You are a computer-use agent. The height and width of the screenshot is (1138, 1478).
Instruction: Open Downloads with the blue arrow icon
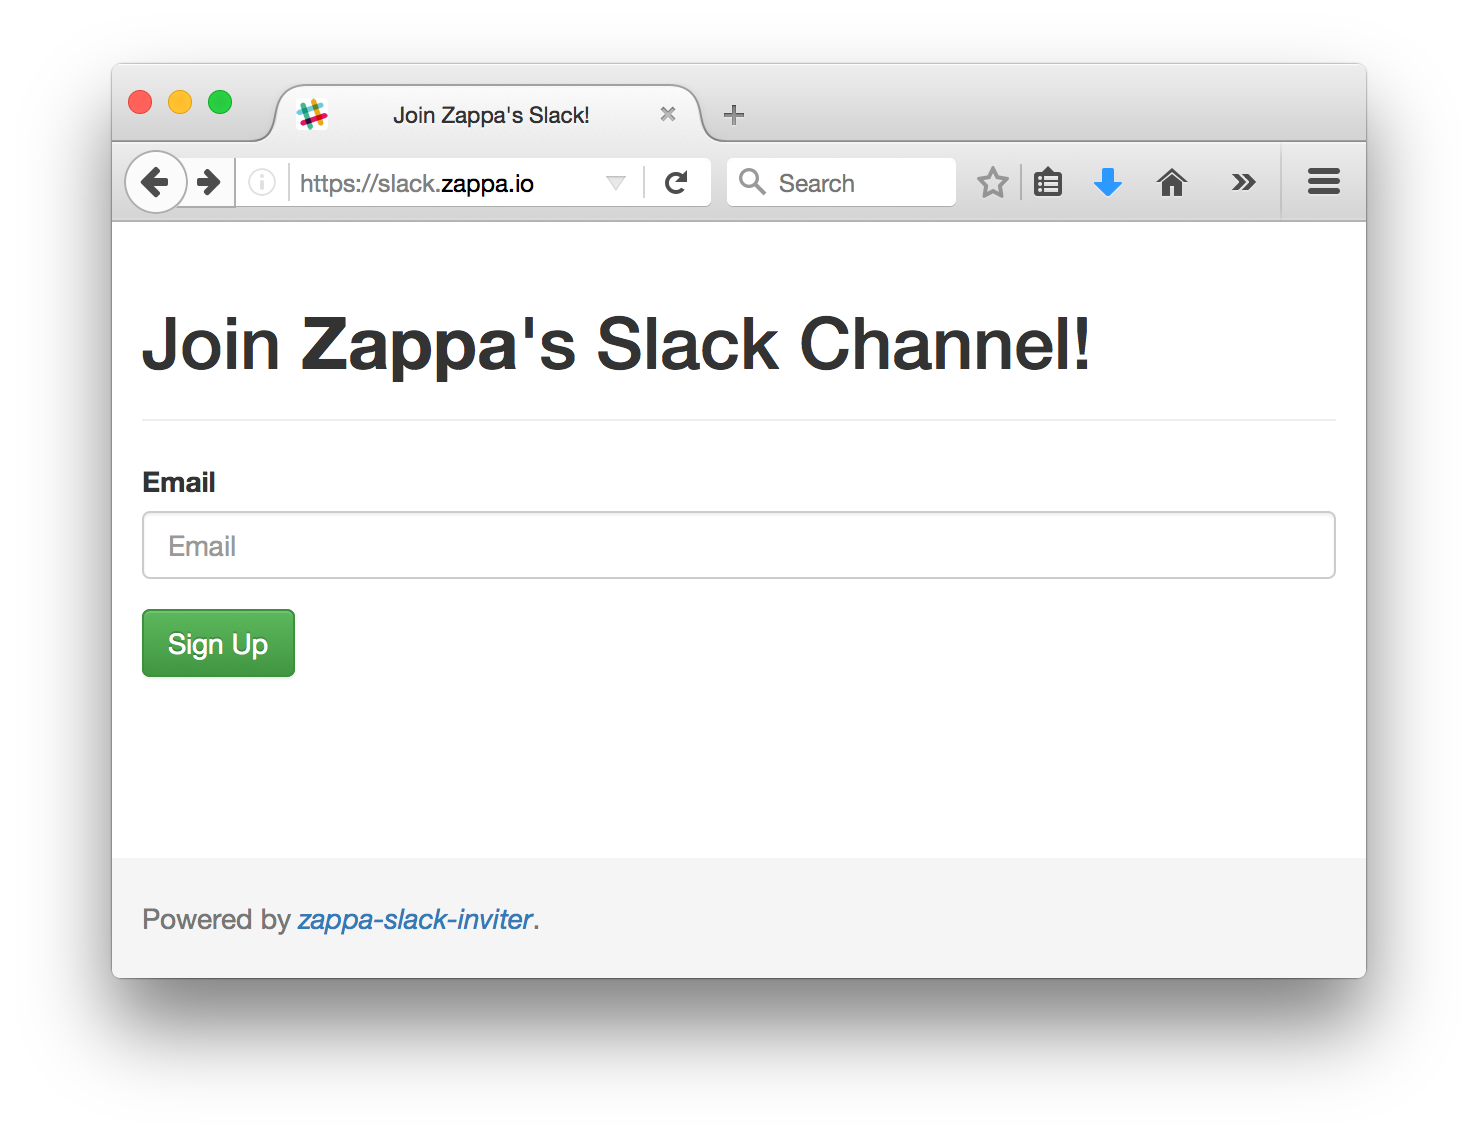pos(1108,183)
